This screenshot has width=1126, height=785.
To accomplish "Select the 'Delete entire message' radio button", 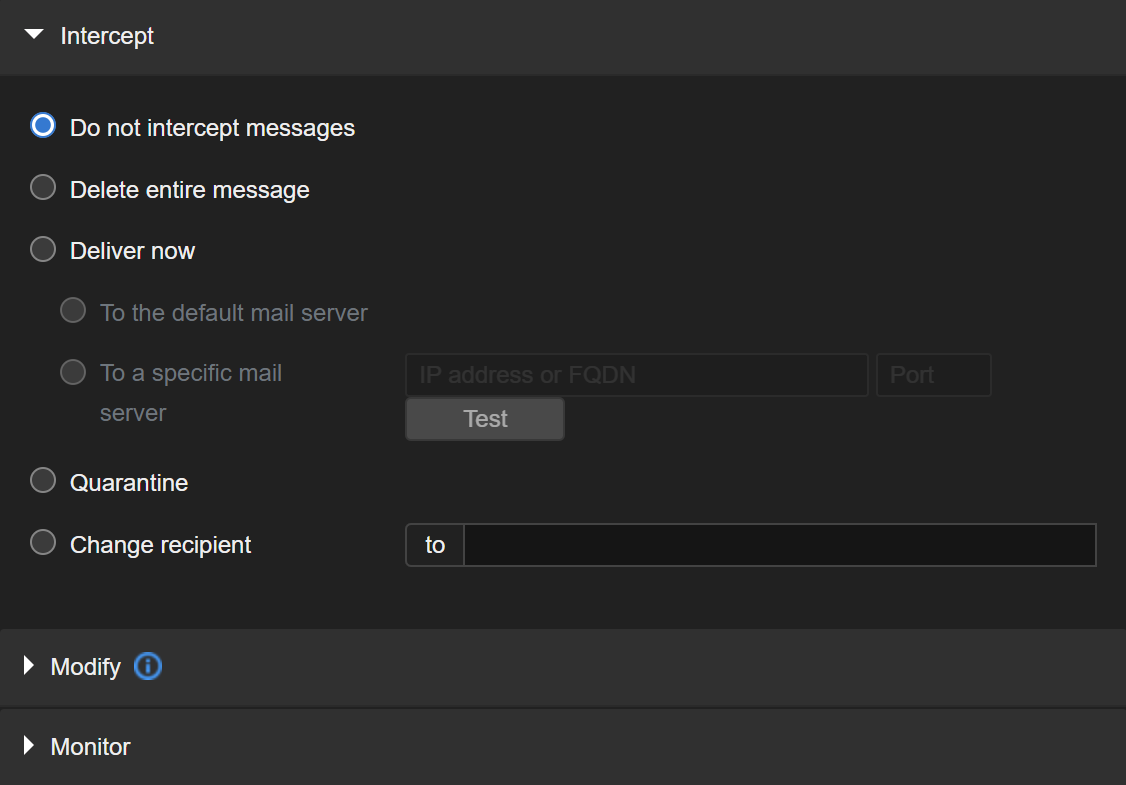I will [x=43, y=188].
